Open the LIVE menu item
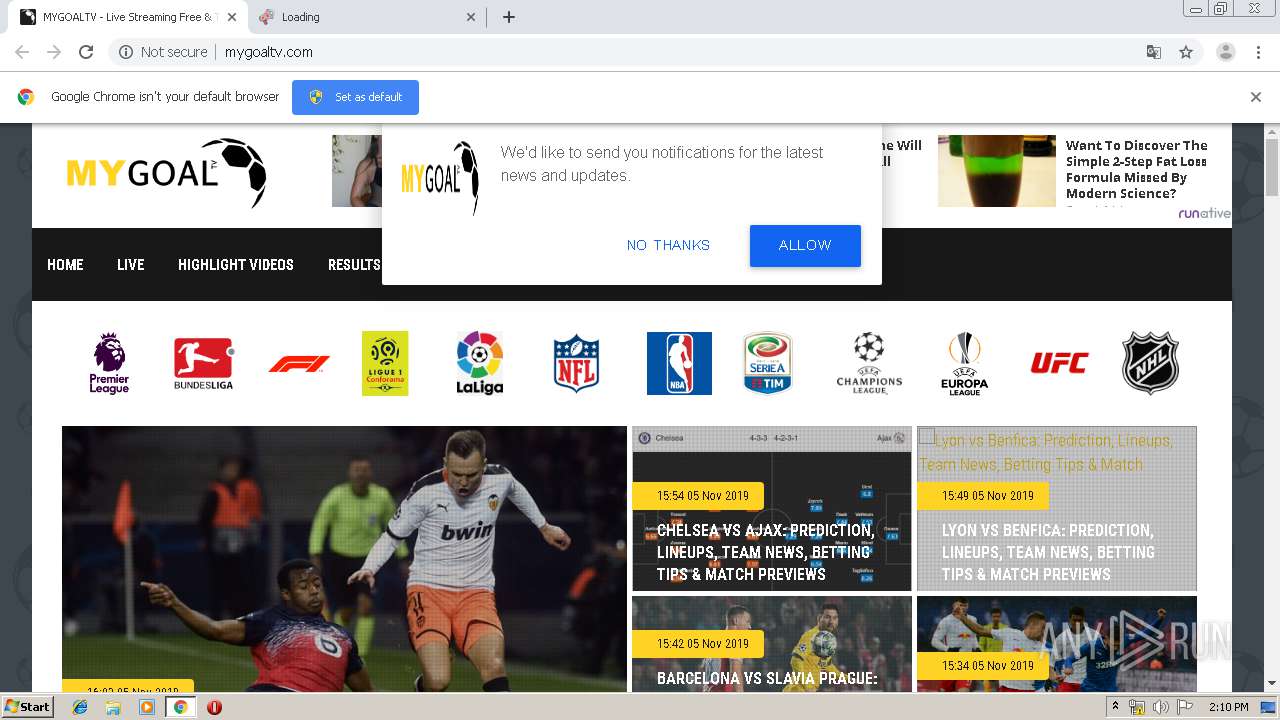The width and height of the screenshot is (1280, 720). [131, 265]
